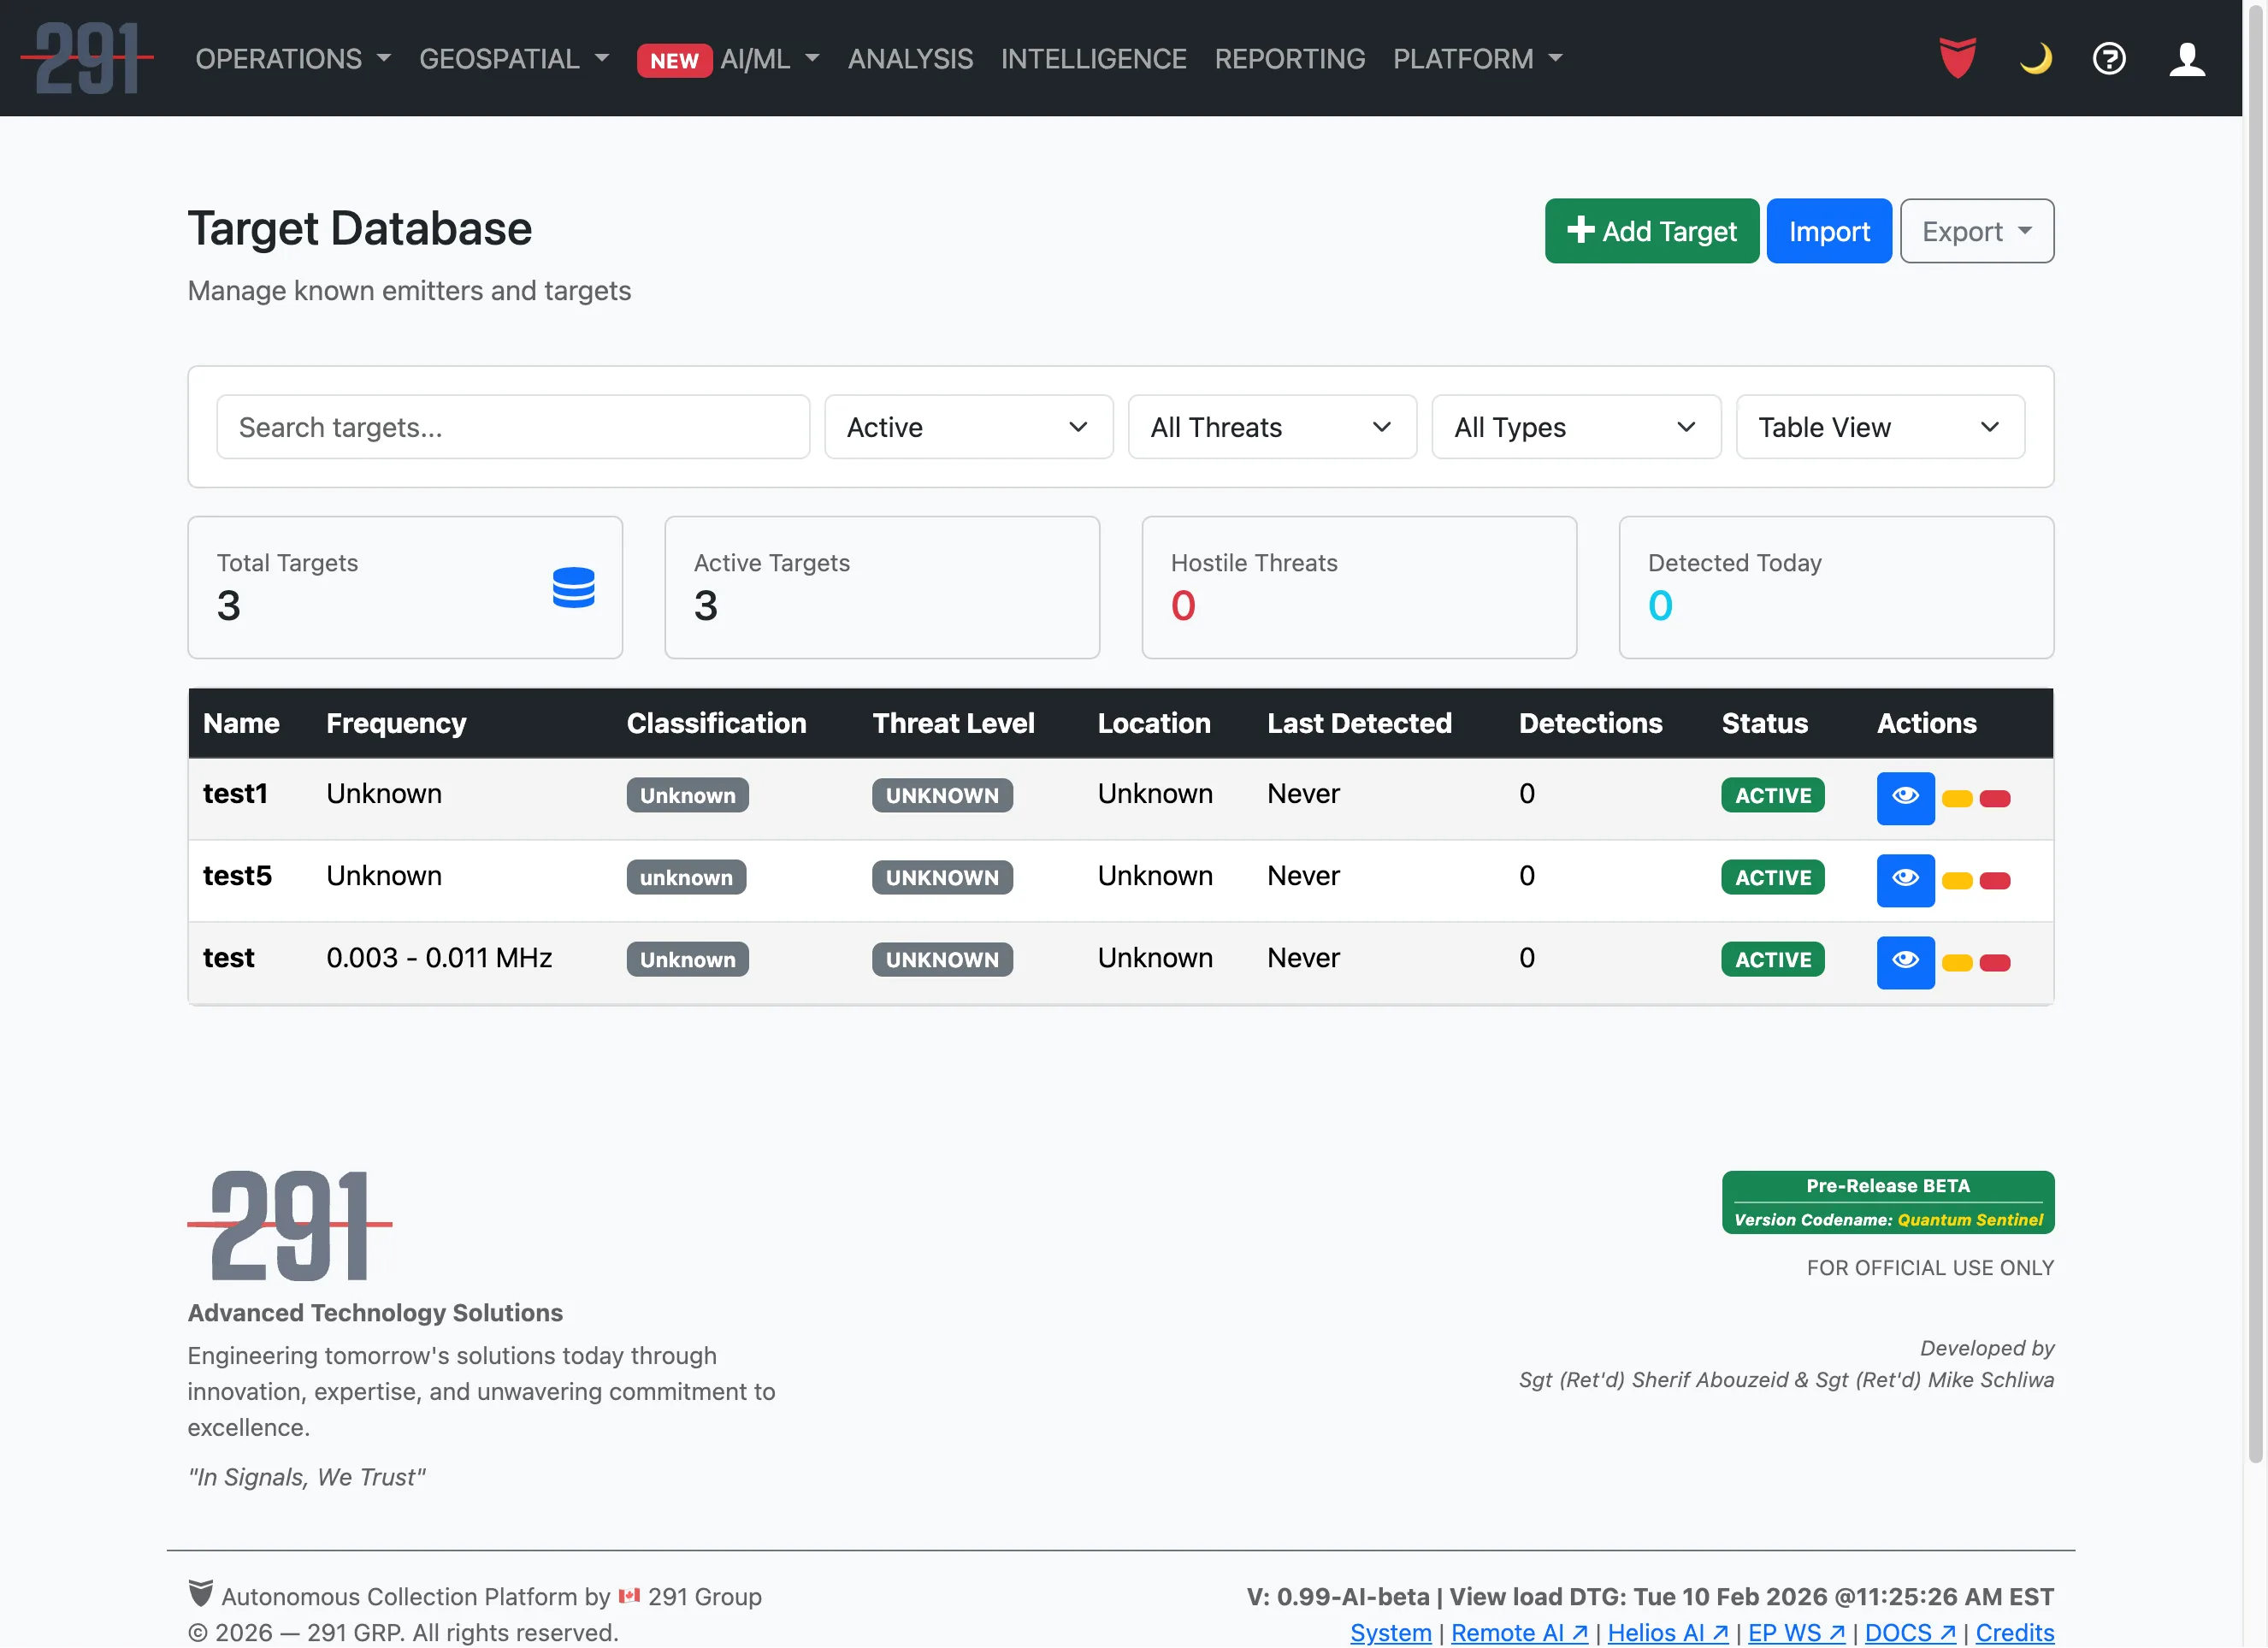Image resolution: width=2268 pixels, height=1648 pixels.
Task: Change Table View using its dropdown
Action: [x=1879, y=427]
